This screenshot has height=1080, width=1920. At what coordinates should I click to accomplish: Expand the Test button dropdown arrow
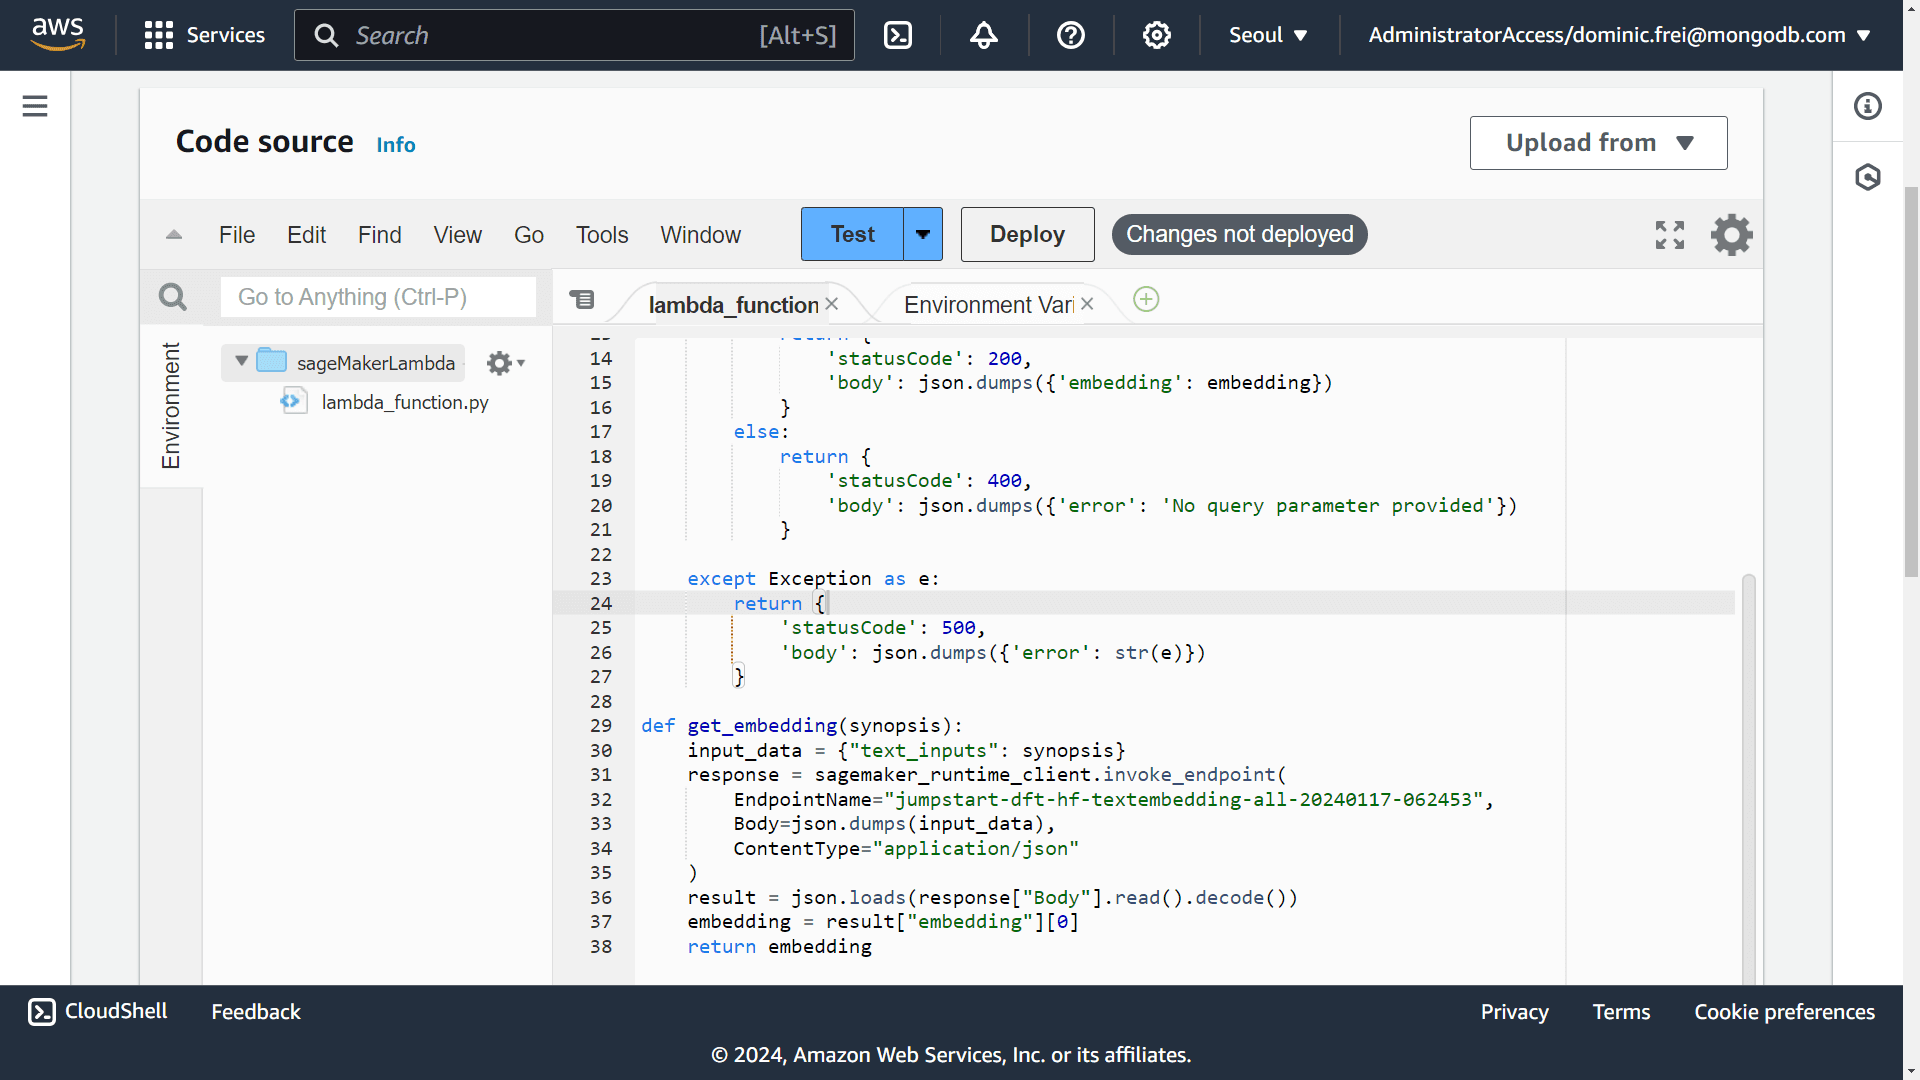[923, 233]
